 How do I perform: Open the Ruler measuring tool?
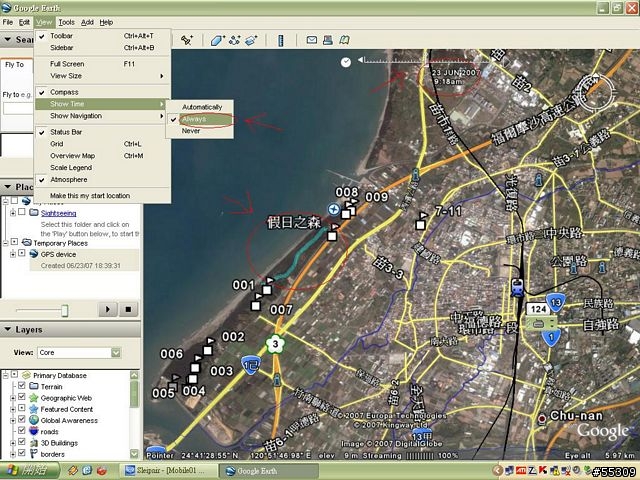281,40
